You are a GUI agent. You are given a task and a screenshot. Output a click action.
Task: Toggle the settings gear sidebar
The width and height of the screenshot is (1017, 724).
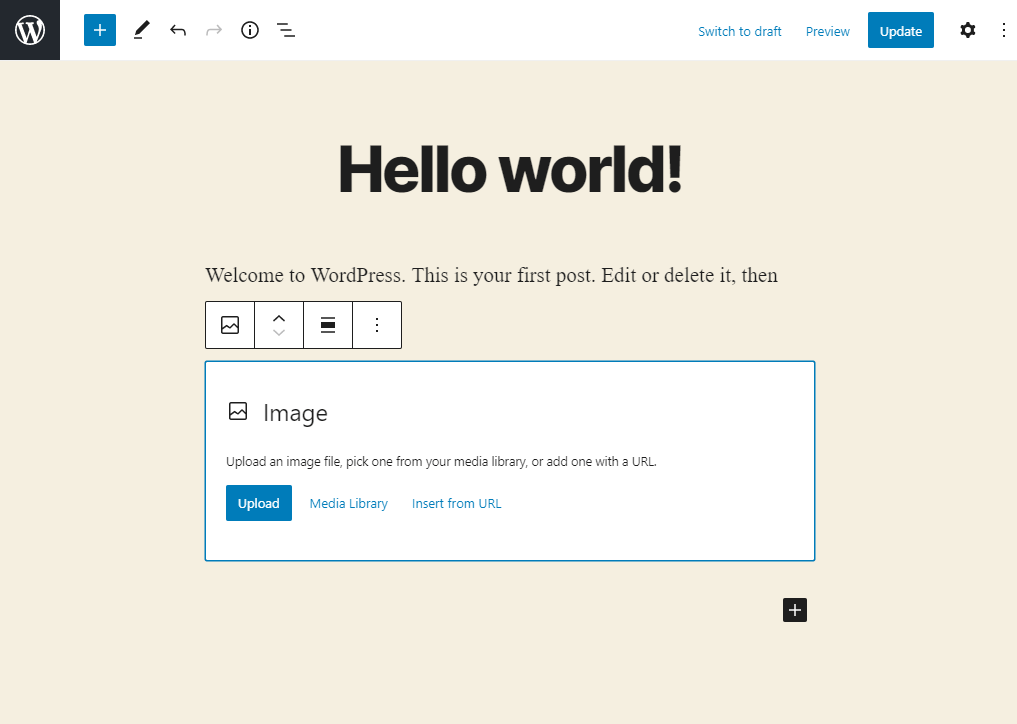pyautogui.click(x=967, y=30)
